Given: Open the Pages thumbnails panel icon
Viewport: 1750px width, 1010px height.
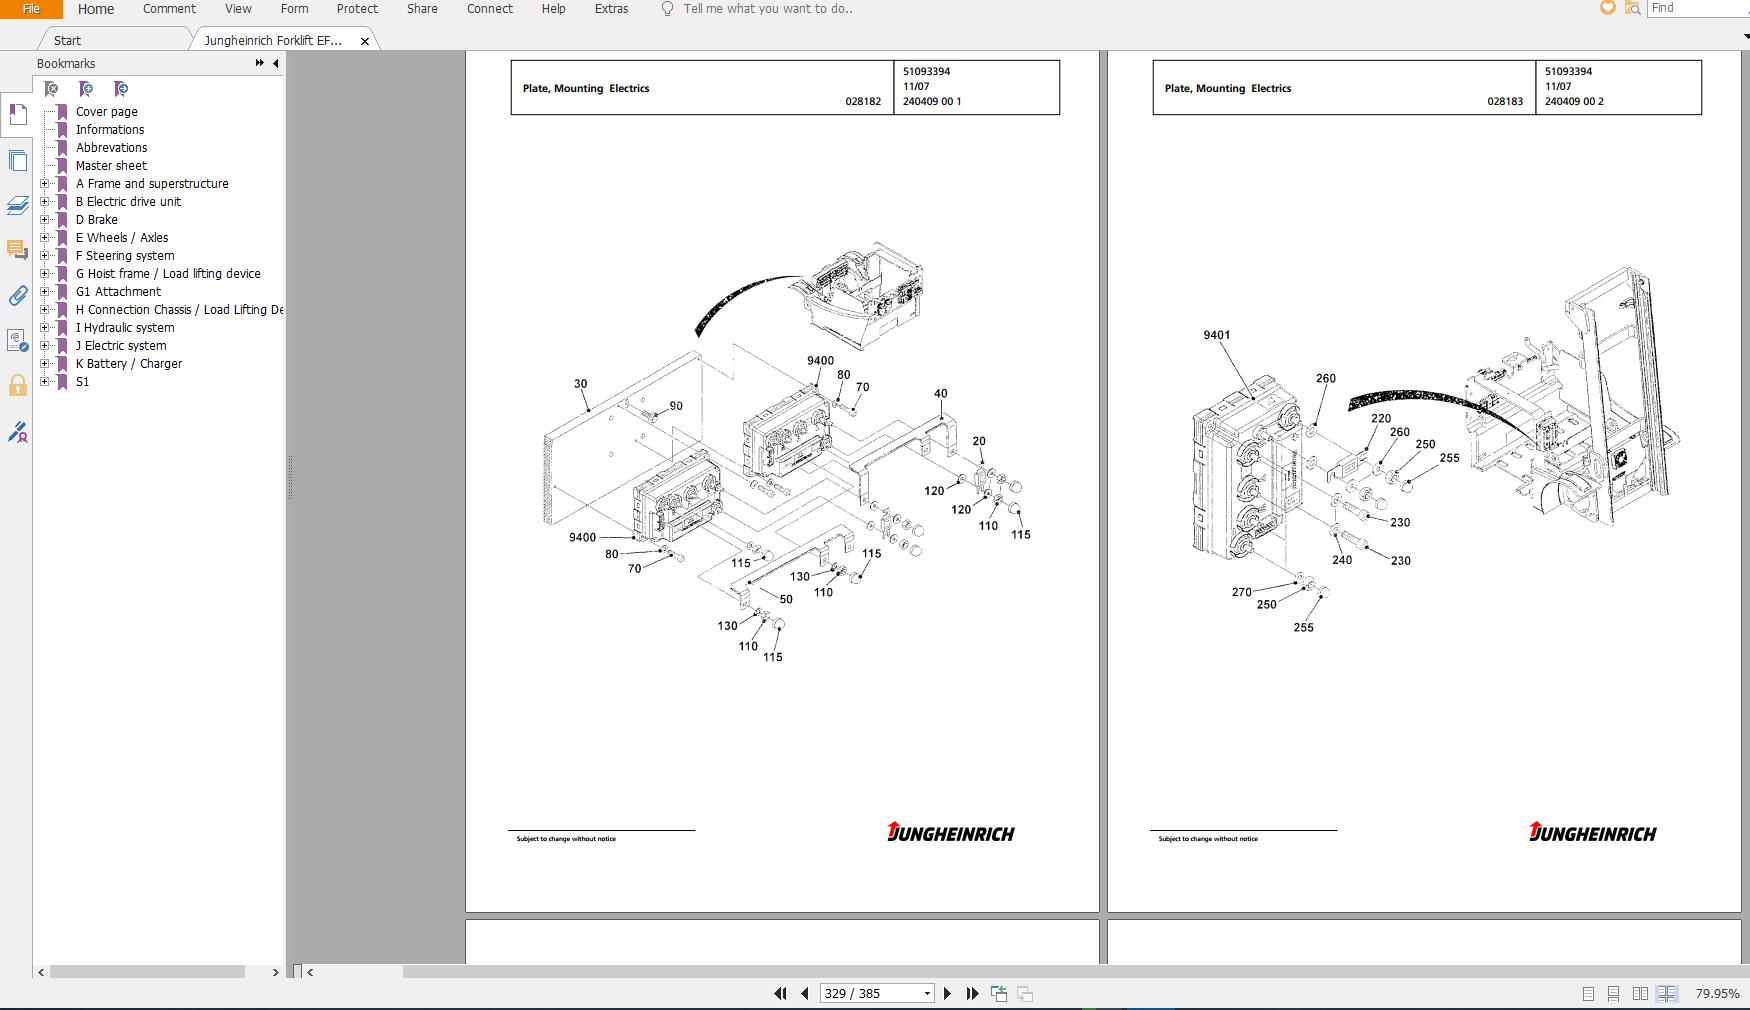Looking at the screenshot, I should [18, 160].
